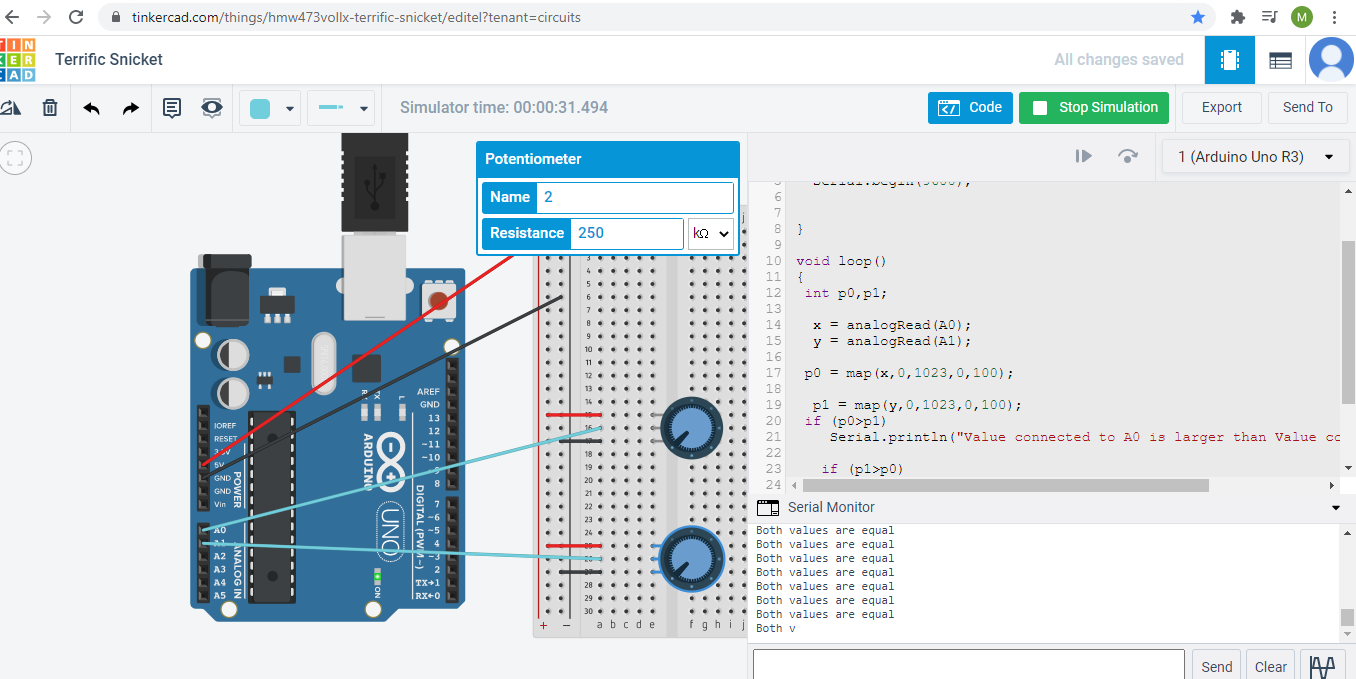Bookmark this page with the star icon
The width and height of the screenshot is (1356, 679).
[1198, 17]
